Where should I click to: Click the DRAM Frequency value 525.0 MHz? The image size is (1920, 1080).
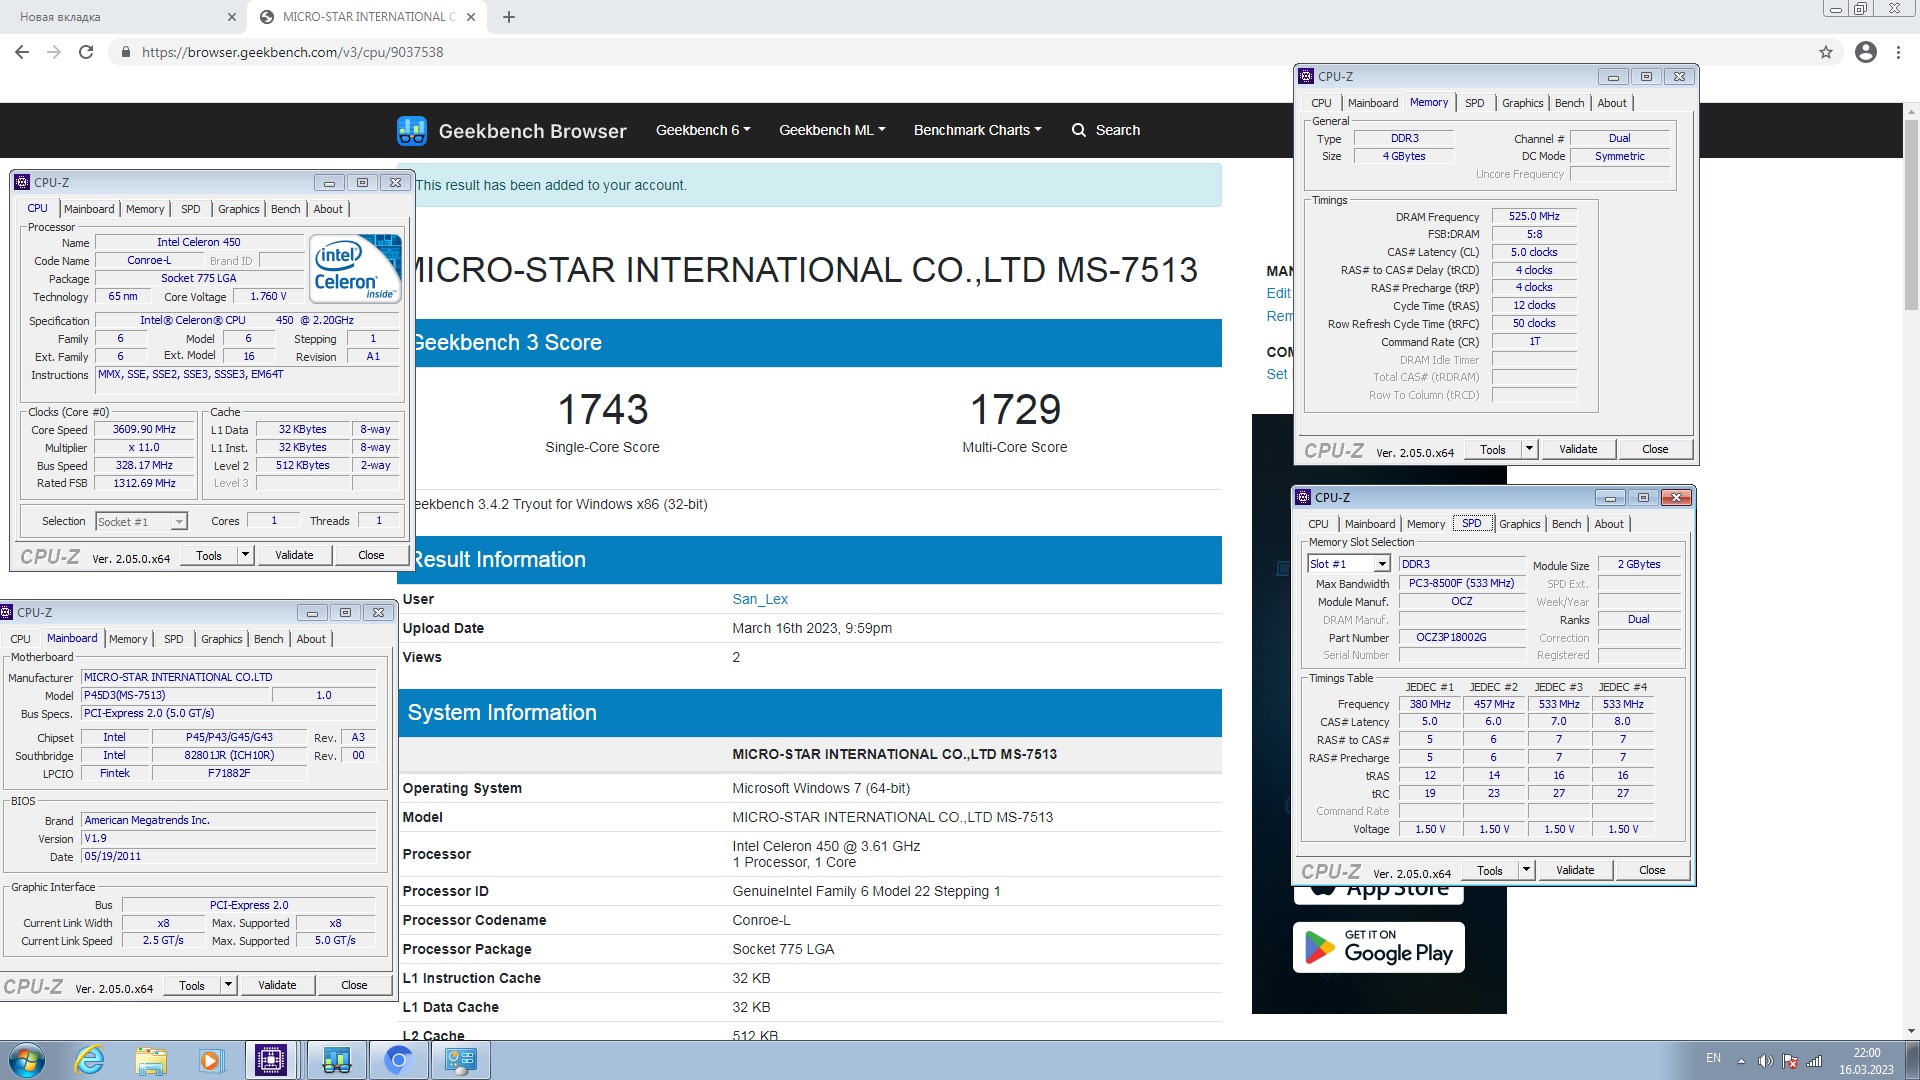coord(1534,216)
